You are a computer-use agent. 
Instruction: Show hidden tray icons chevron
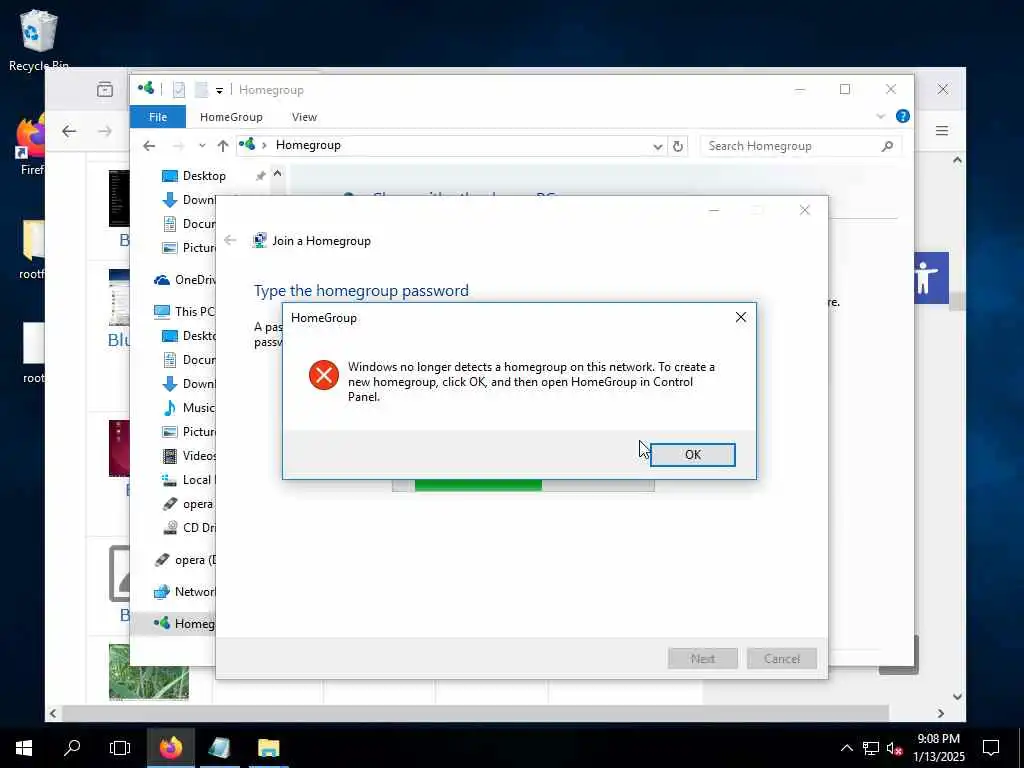tap(846, 748)
